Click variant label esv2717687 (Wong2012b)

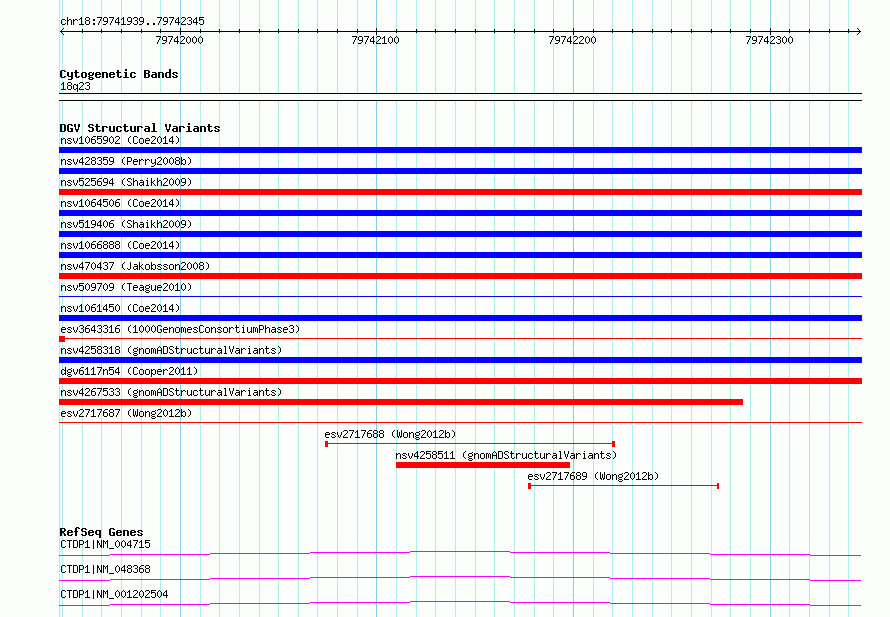pyautogui.click(x=126, y=413)
